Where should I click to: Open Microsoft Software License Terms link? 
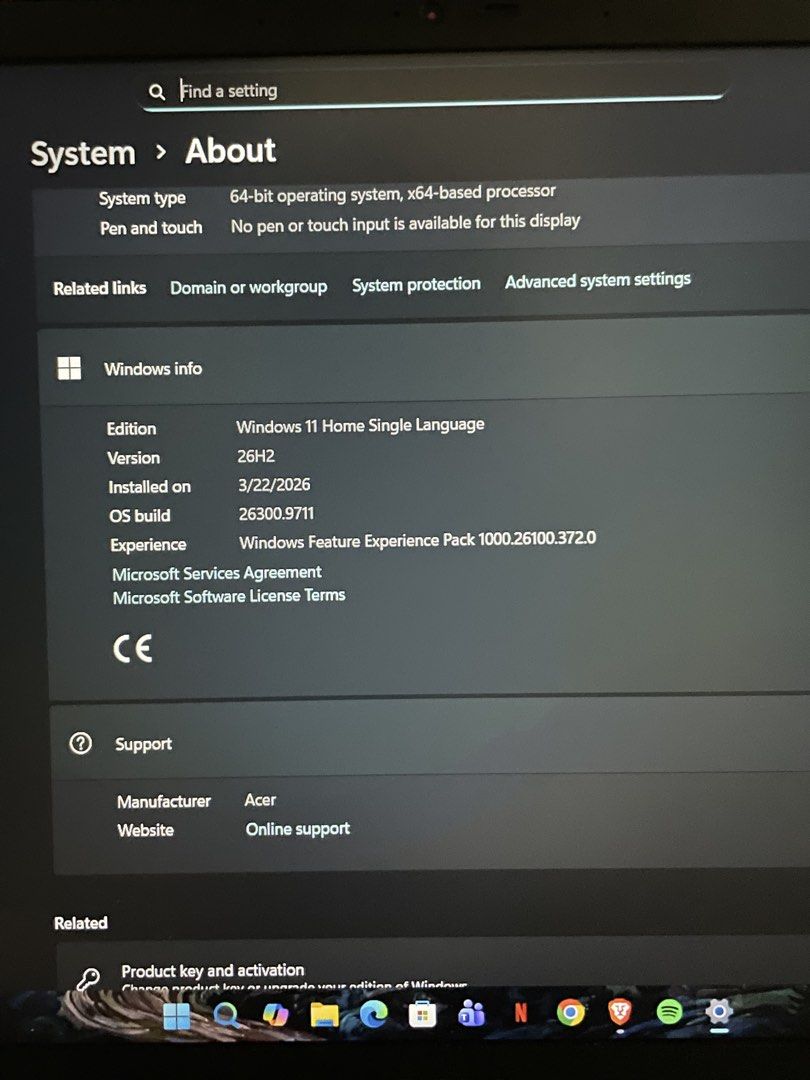229,596
